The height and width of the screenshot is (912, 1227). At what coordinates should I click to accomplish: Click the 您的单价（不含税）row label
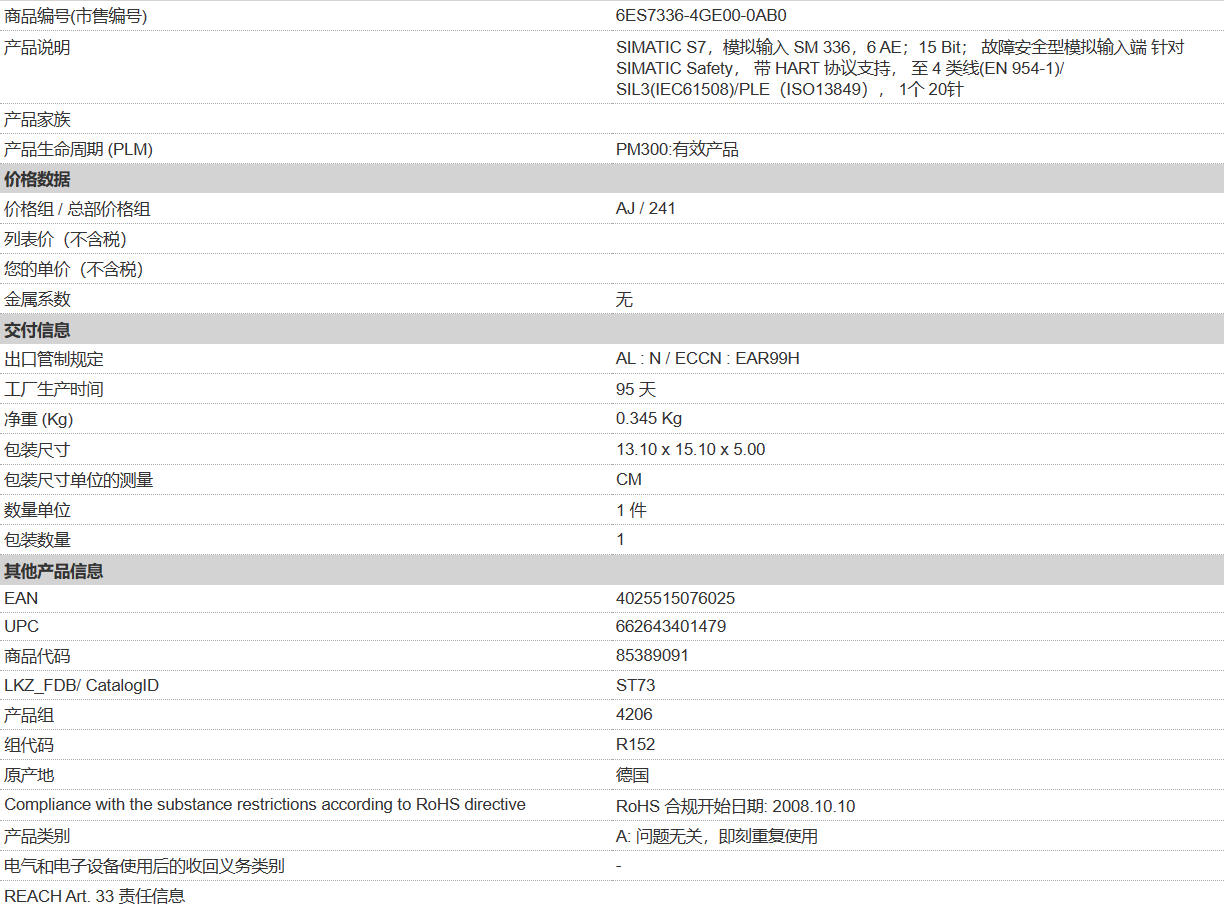click(x=74, y=269)
